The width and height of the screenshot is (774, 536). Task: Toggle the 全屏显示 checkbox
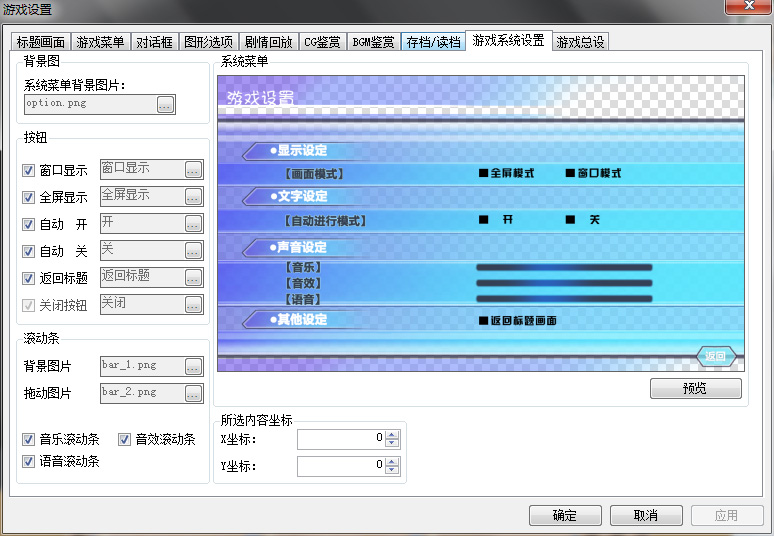pyautogui.click(x=29, y=197)
